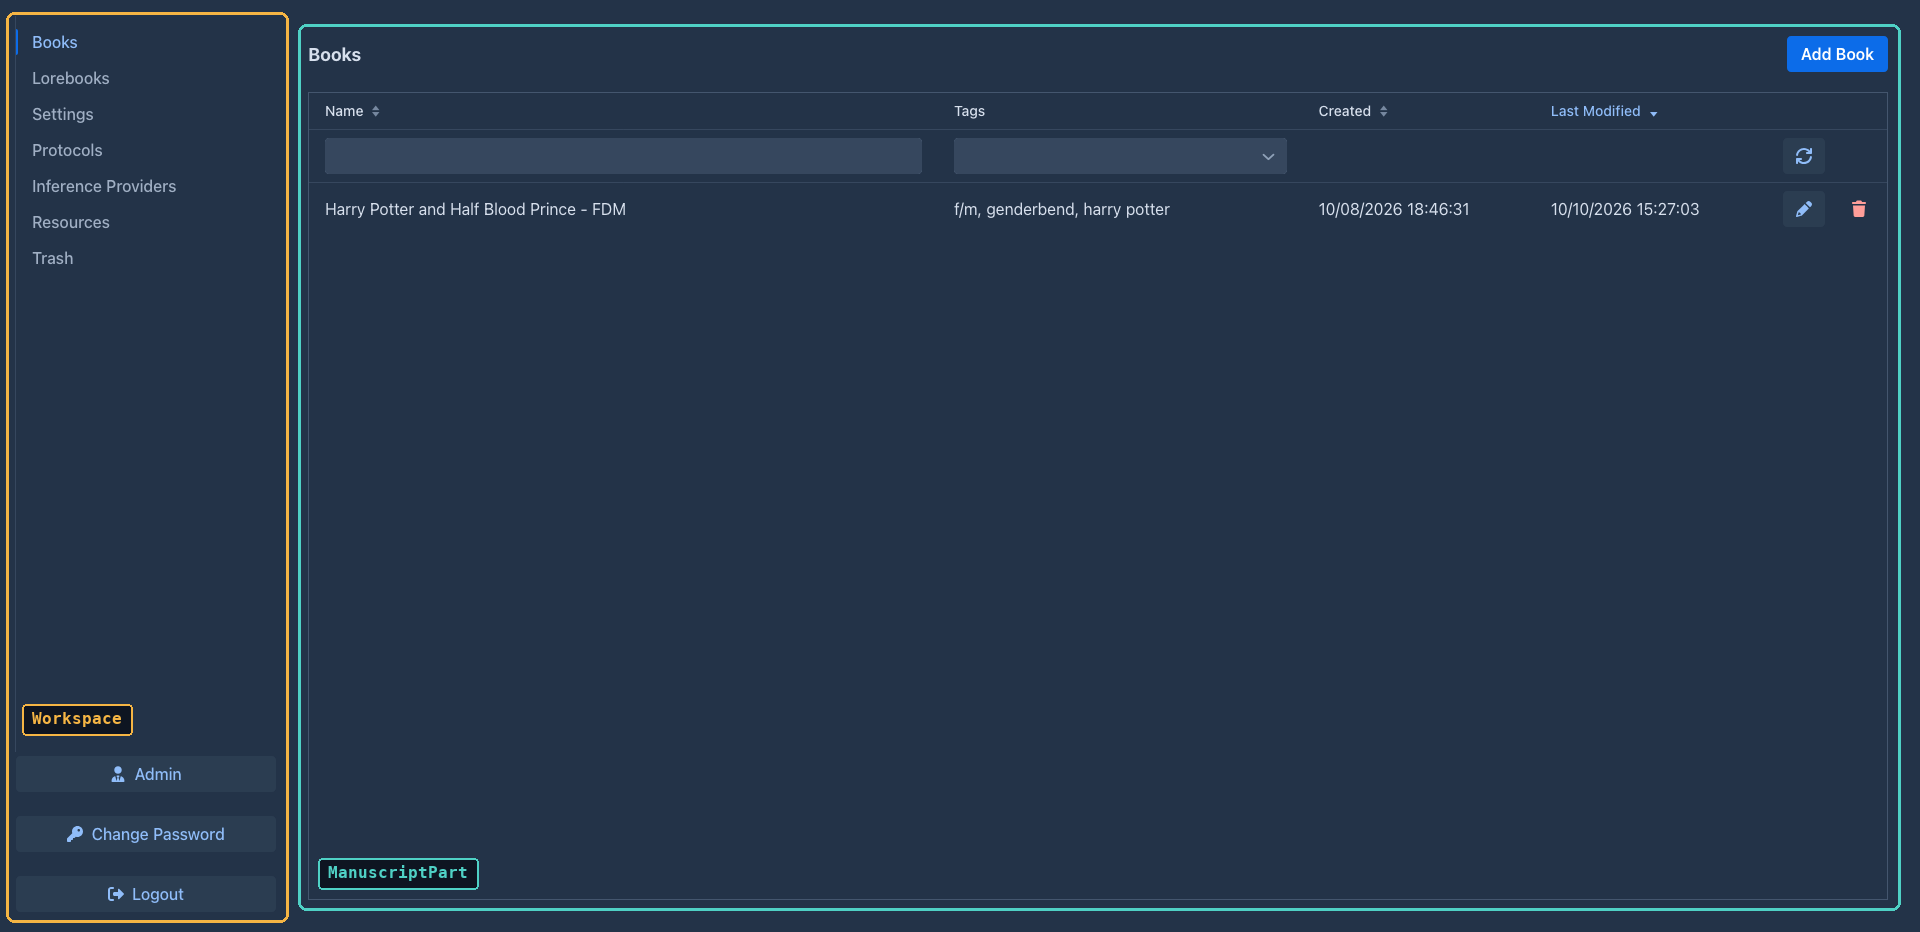This screenshot has width=1920, height=932.
Task: Log out using the Logout button
Action: click(x=146, y=894)
